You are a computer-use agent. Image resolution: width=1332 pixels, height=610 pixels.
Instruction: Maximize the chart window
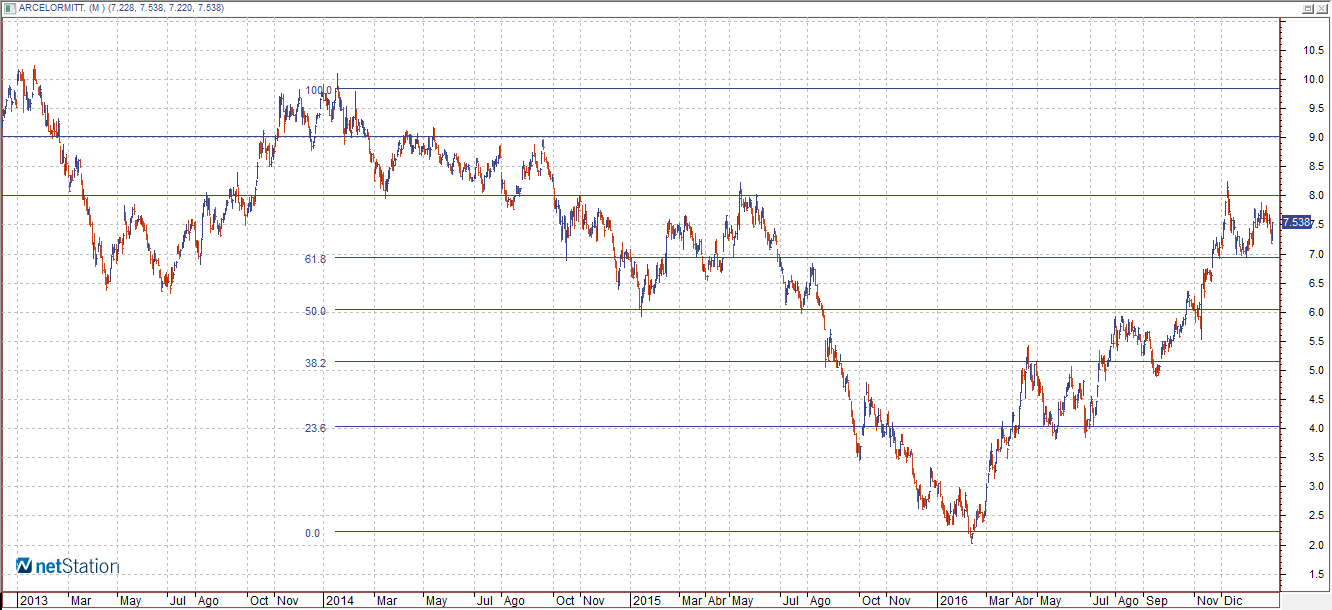pyautogui.click(x=1306, y=8)
